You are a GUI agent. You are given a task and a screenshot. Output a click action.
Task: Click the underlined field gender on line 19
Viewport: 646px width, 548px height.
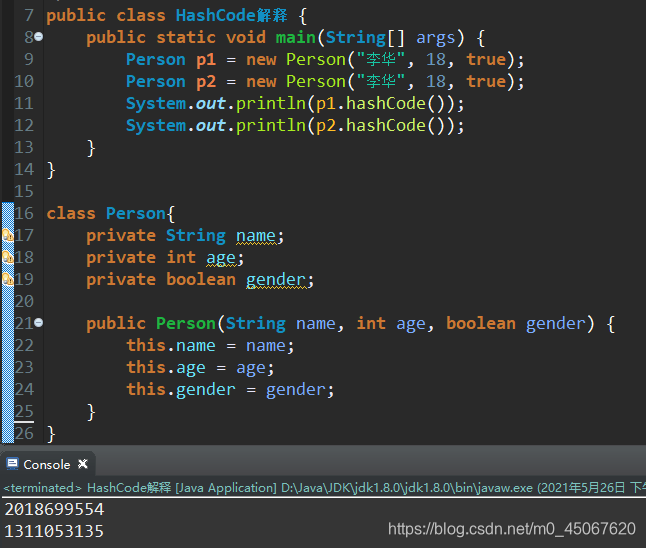pos(276,280)
